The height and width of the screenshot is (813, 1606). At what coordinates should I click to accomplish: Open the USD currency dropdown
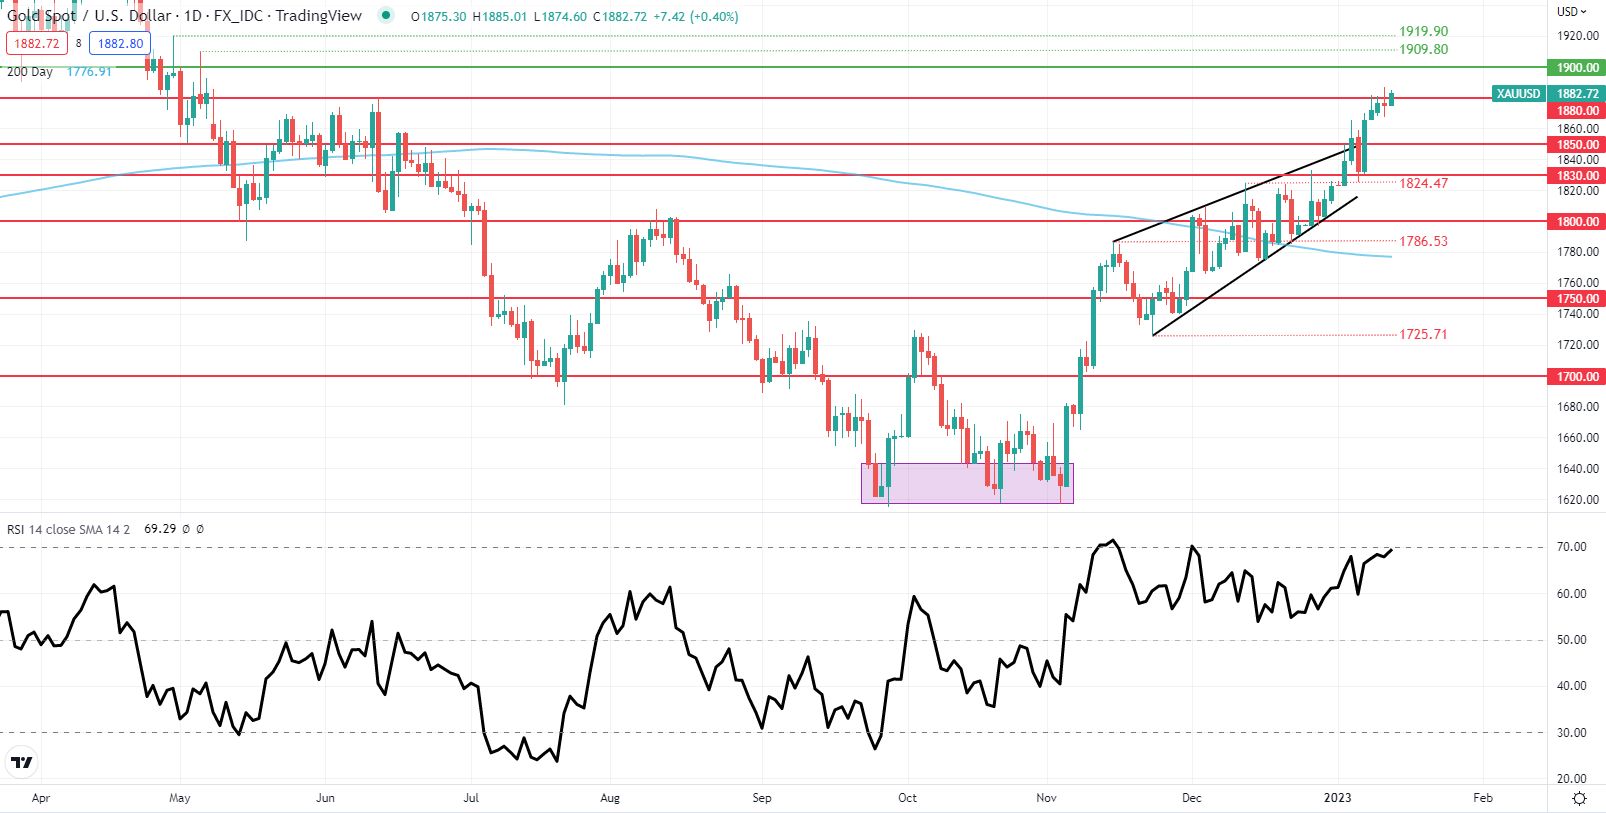point(1571,12)
